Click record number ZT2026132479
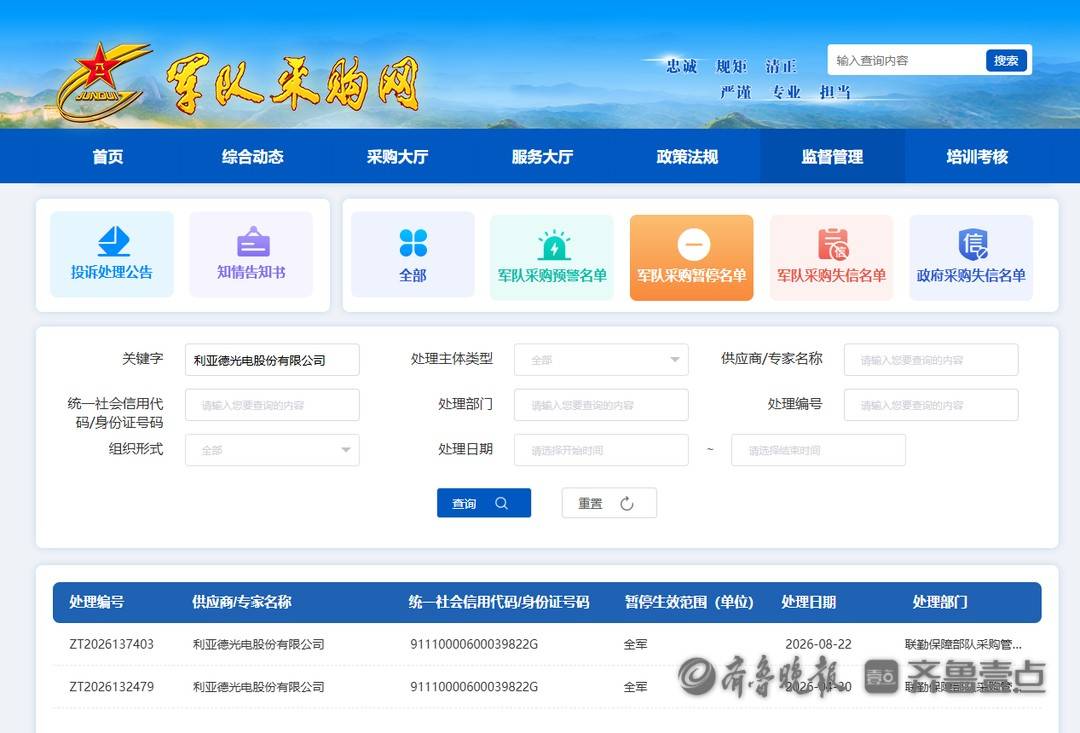This screenshot has height=733, width=1080. (x=112, y=687)
